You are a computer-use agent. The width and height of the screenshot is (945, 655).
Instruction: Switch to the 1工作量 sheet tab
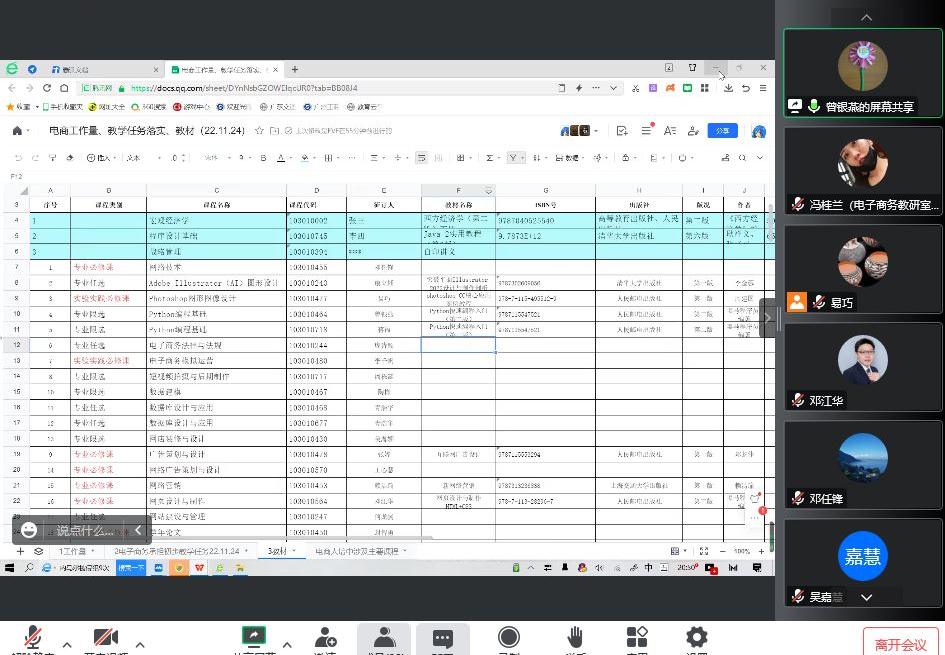click(73, 551)
